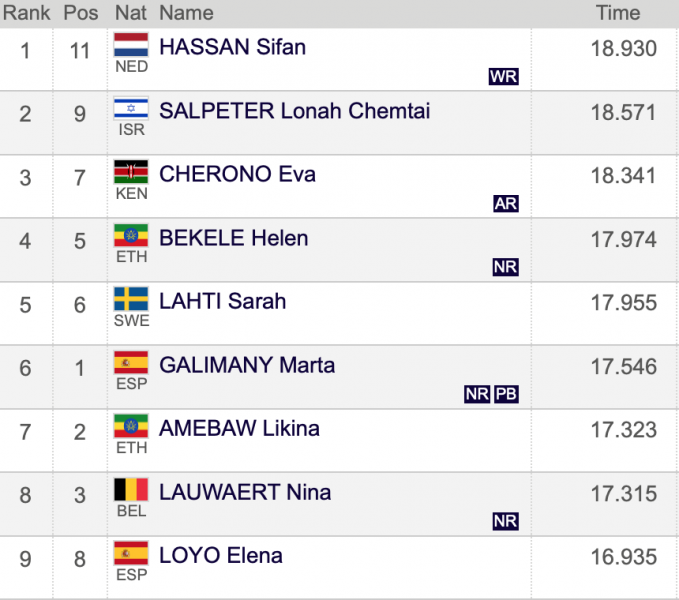
Task: Sort by the Rank column header
Action: click(x=26, y=13)
